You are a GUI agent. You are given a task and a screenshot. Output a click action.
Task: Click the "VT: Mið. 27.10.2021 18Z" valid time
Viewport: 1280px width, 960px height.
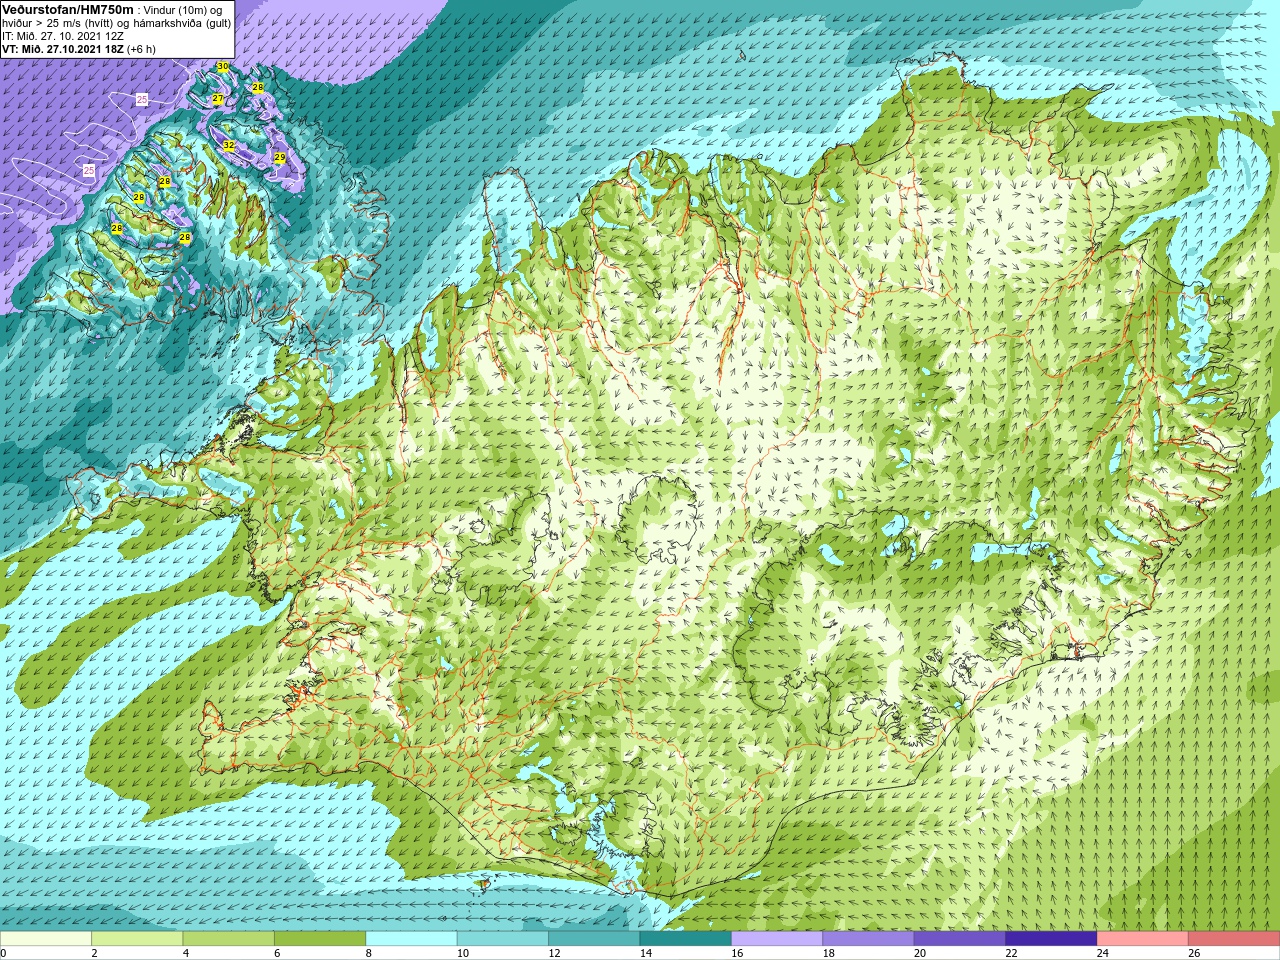[63, 48]
